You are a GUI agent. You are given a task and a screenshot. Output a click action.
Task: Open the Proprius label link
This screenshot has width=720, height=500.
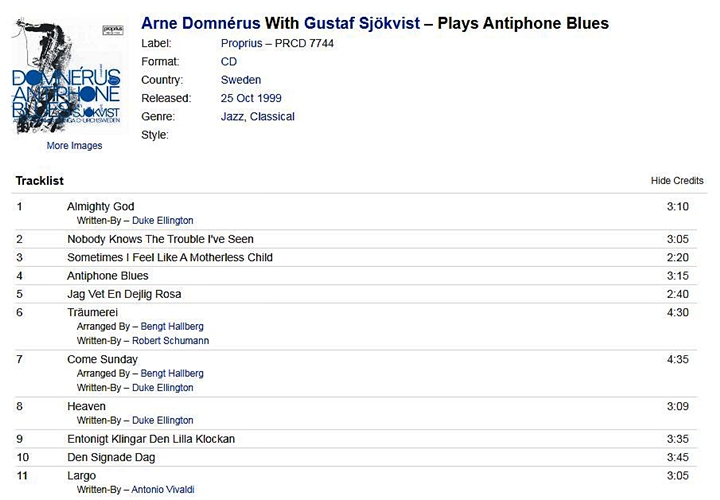click(242, 43)
